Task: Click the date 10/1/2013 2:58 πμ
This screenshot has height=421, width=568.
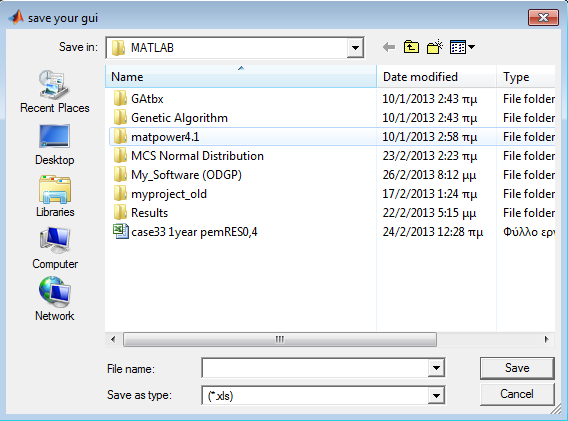Action: 430,137
